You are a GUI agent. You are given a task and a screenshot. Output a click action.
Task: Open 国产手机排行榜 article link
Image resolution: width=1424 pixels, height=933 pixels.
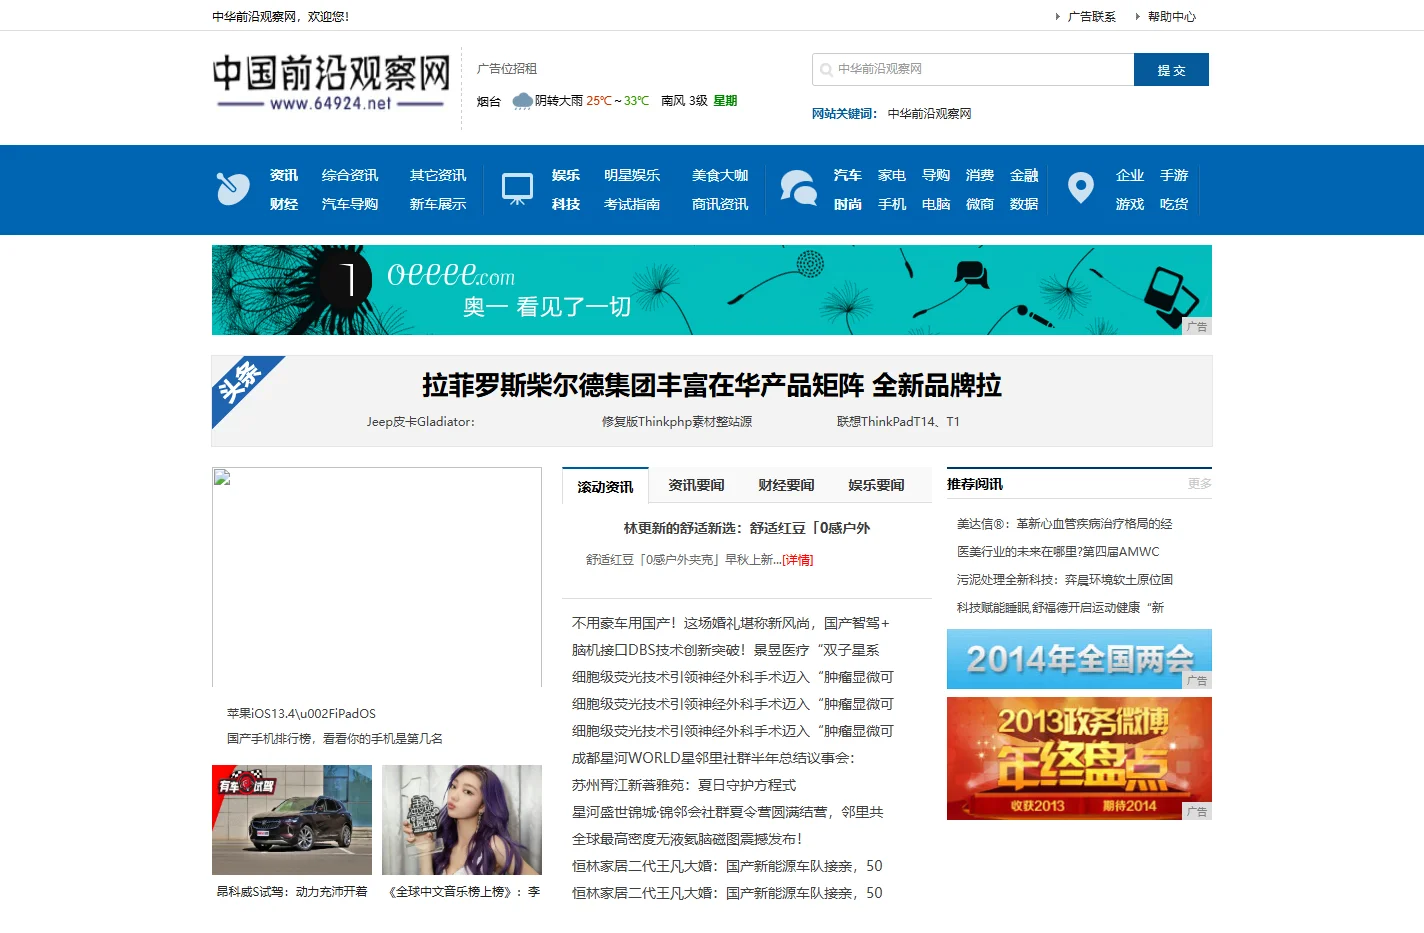(335, 739)
